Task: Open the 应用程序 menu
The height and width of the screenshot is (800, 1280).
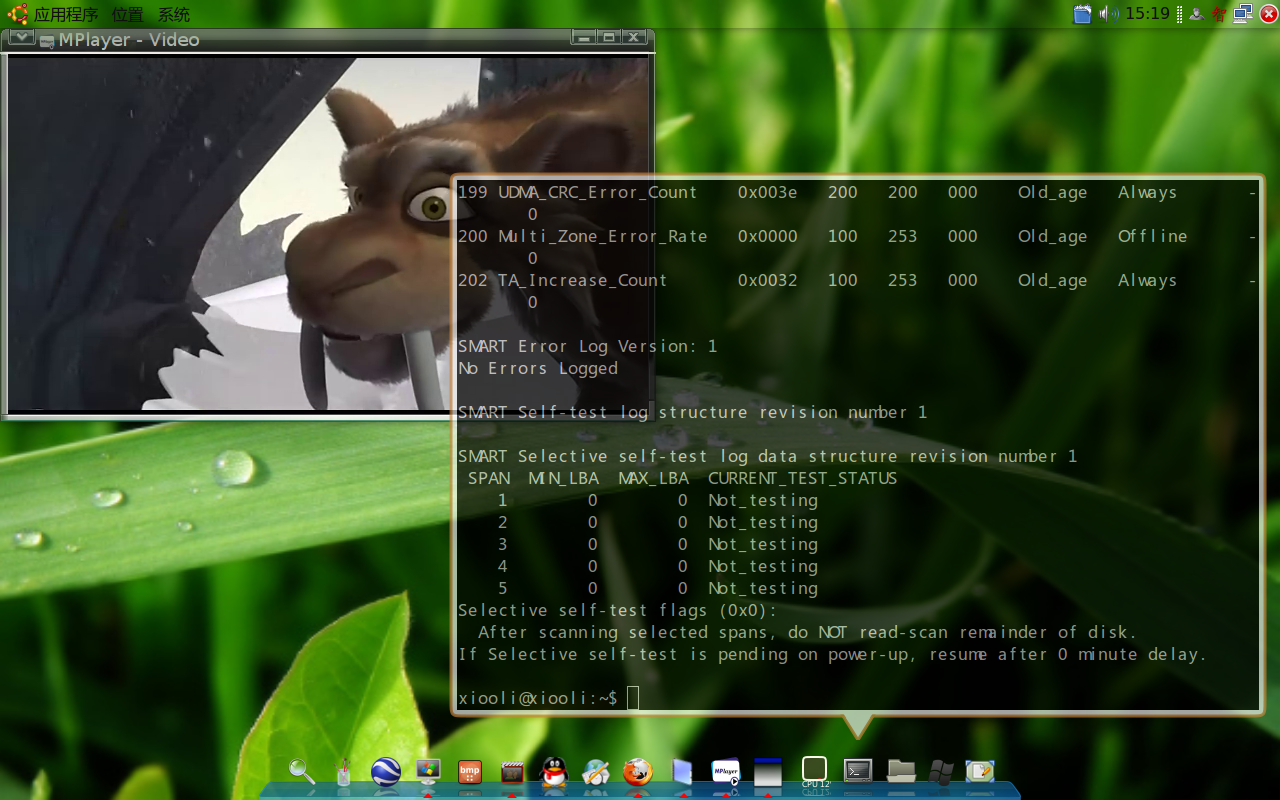Action: [66, 15]
